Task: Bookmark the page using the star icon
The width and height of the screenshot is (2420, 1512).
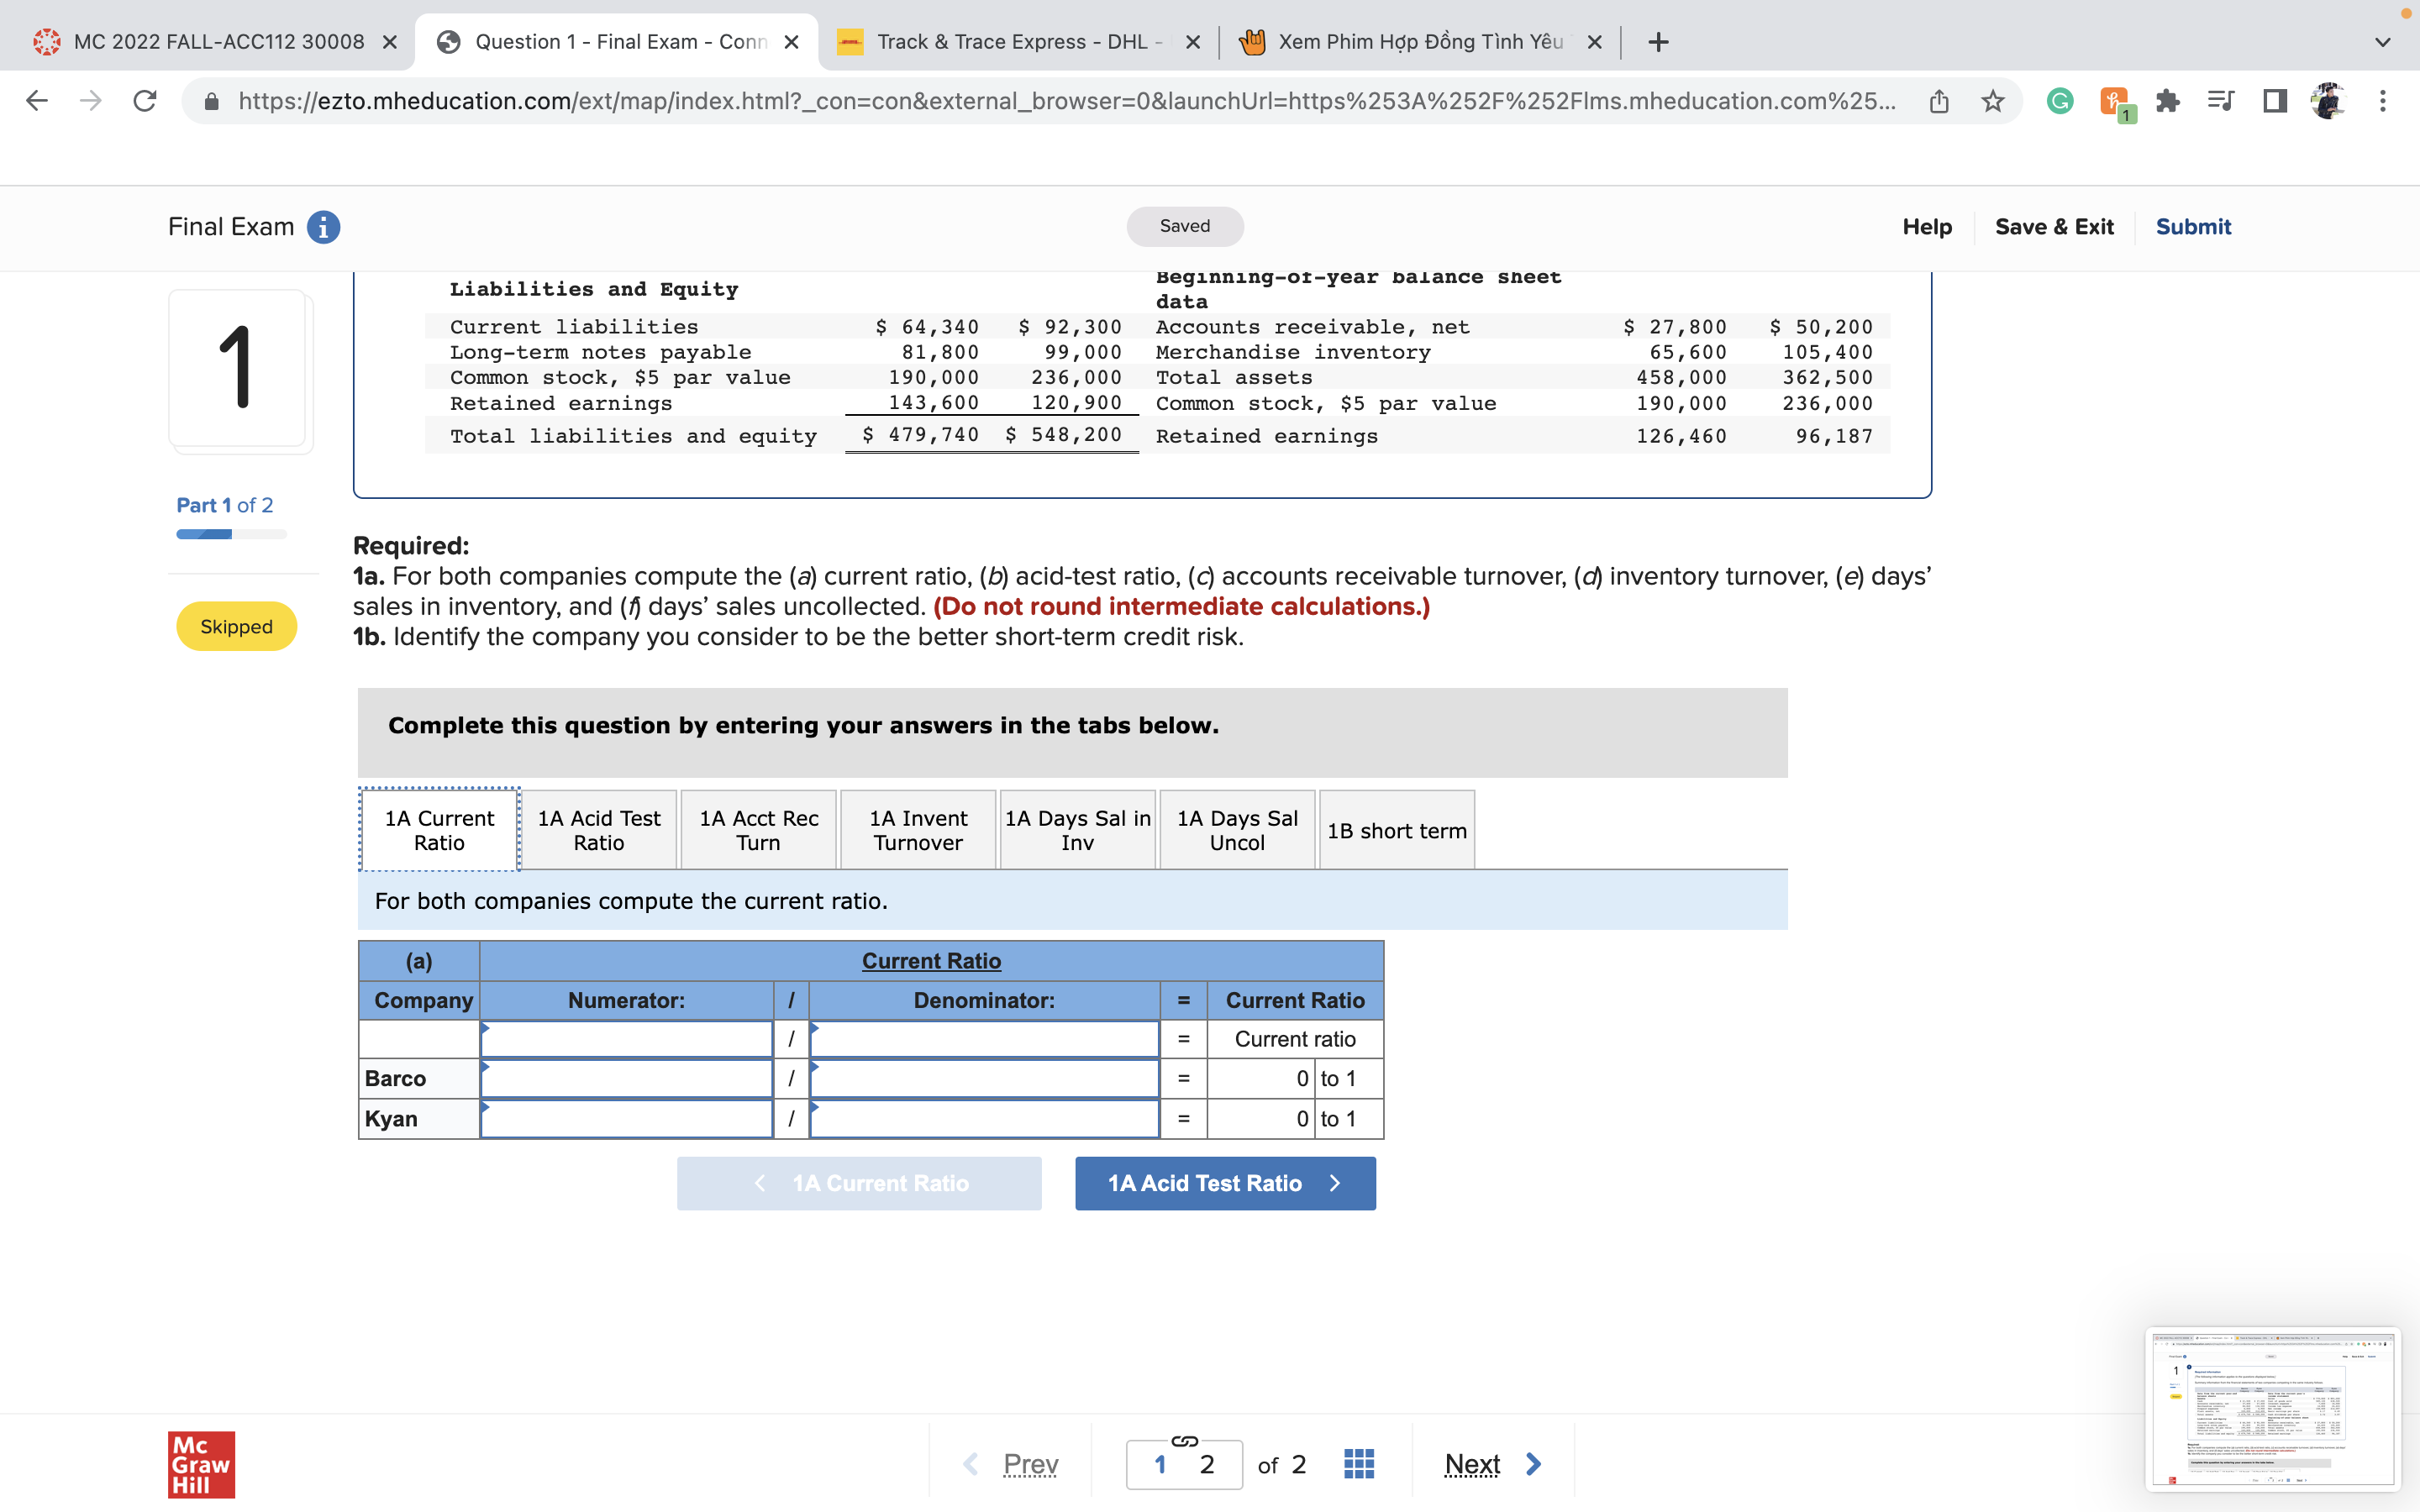Action: 1991,100
